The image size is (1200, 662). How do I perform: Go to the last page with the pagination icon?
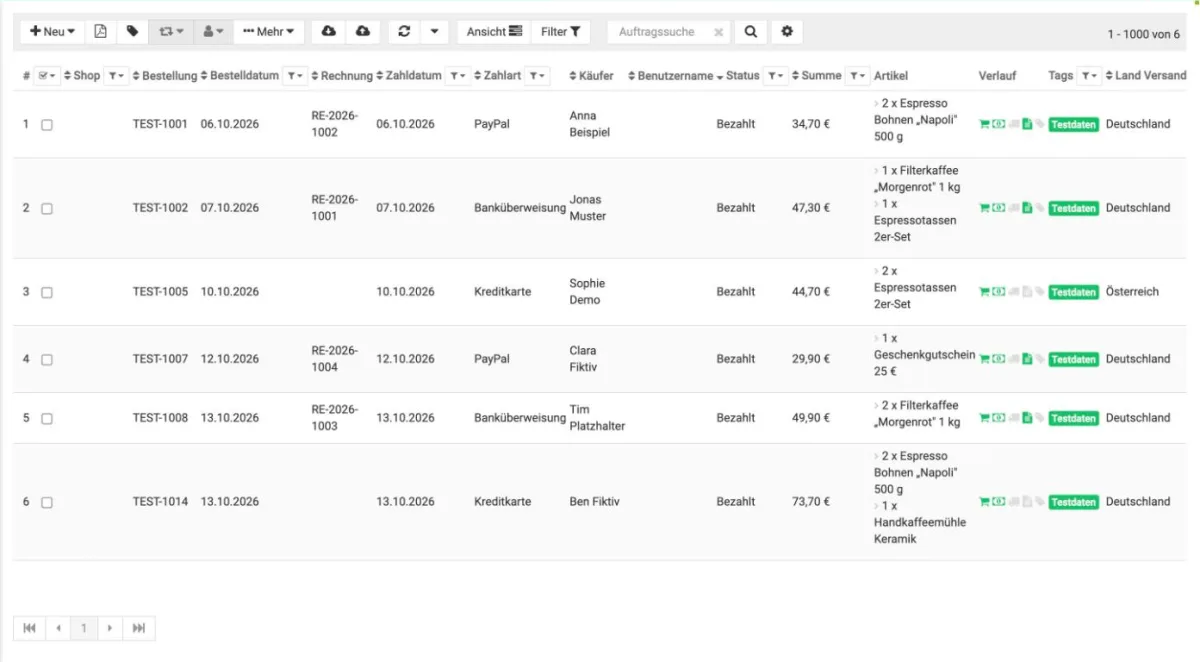[139, 628]
